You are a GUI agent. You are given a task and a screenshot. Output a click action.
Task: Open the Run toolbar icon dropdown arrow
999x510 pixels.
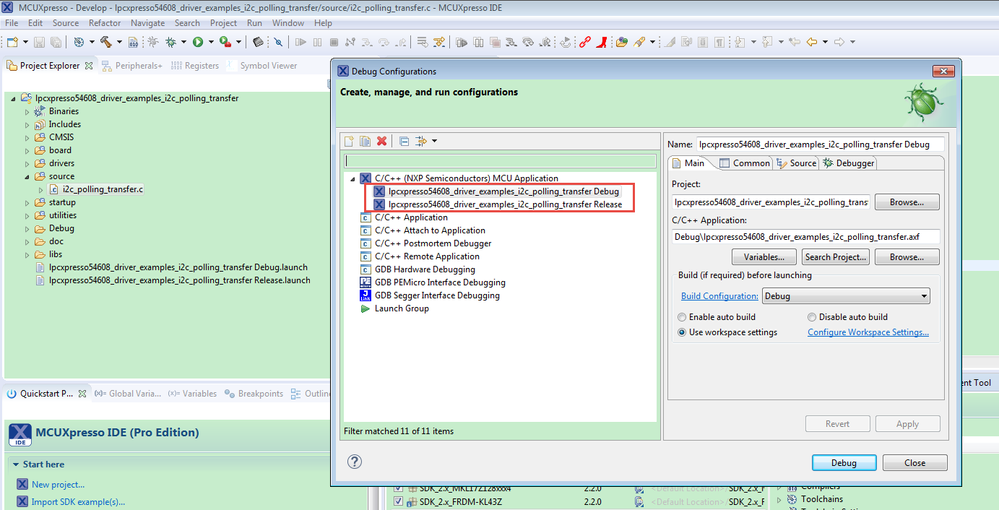(211, 42)
